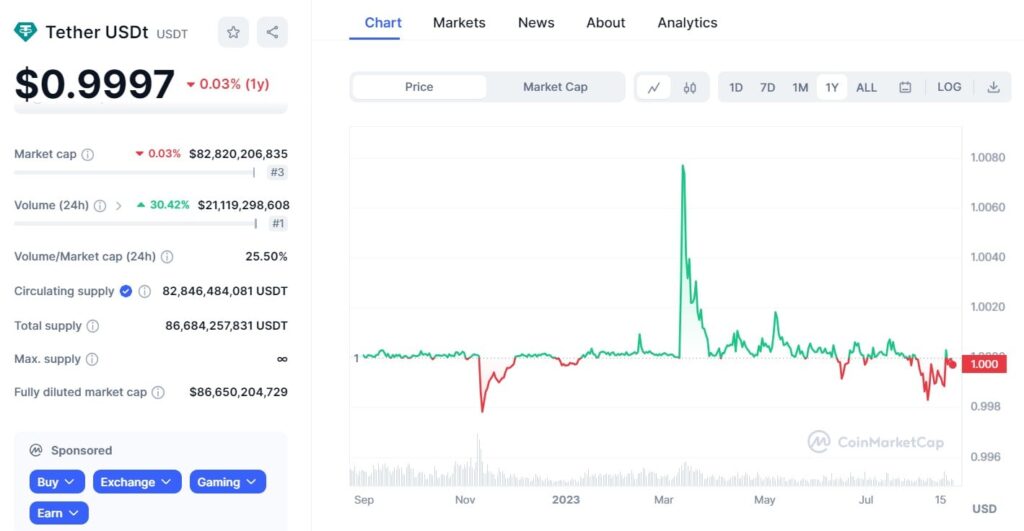
Task: Click the Tether USDt logo icon
Action: pos(25,31)
